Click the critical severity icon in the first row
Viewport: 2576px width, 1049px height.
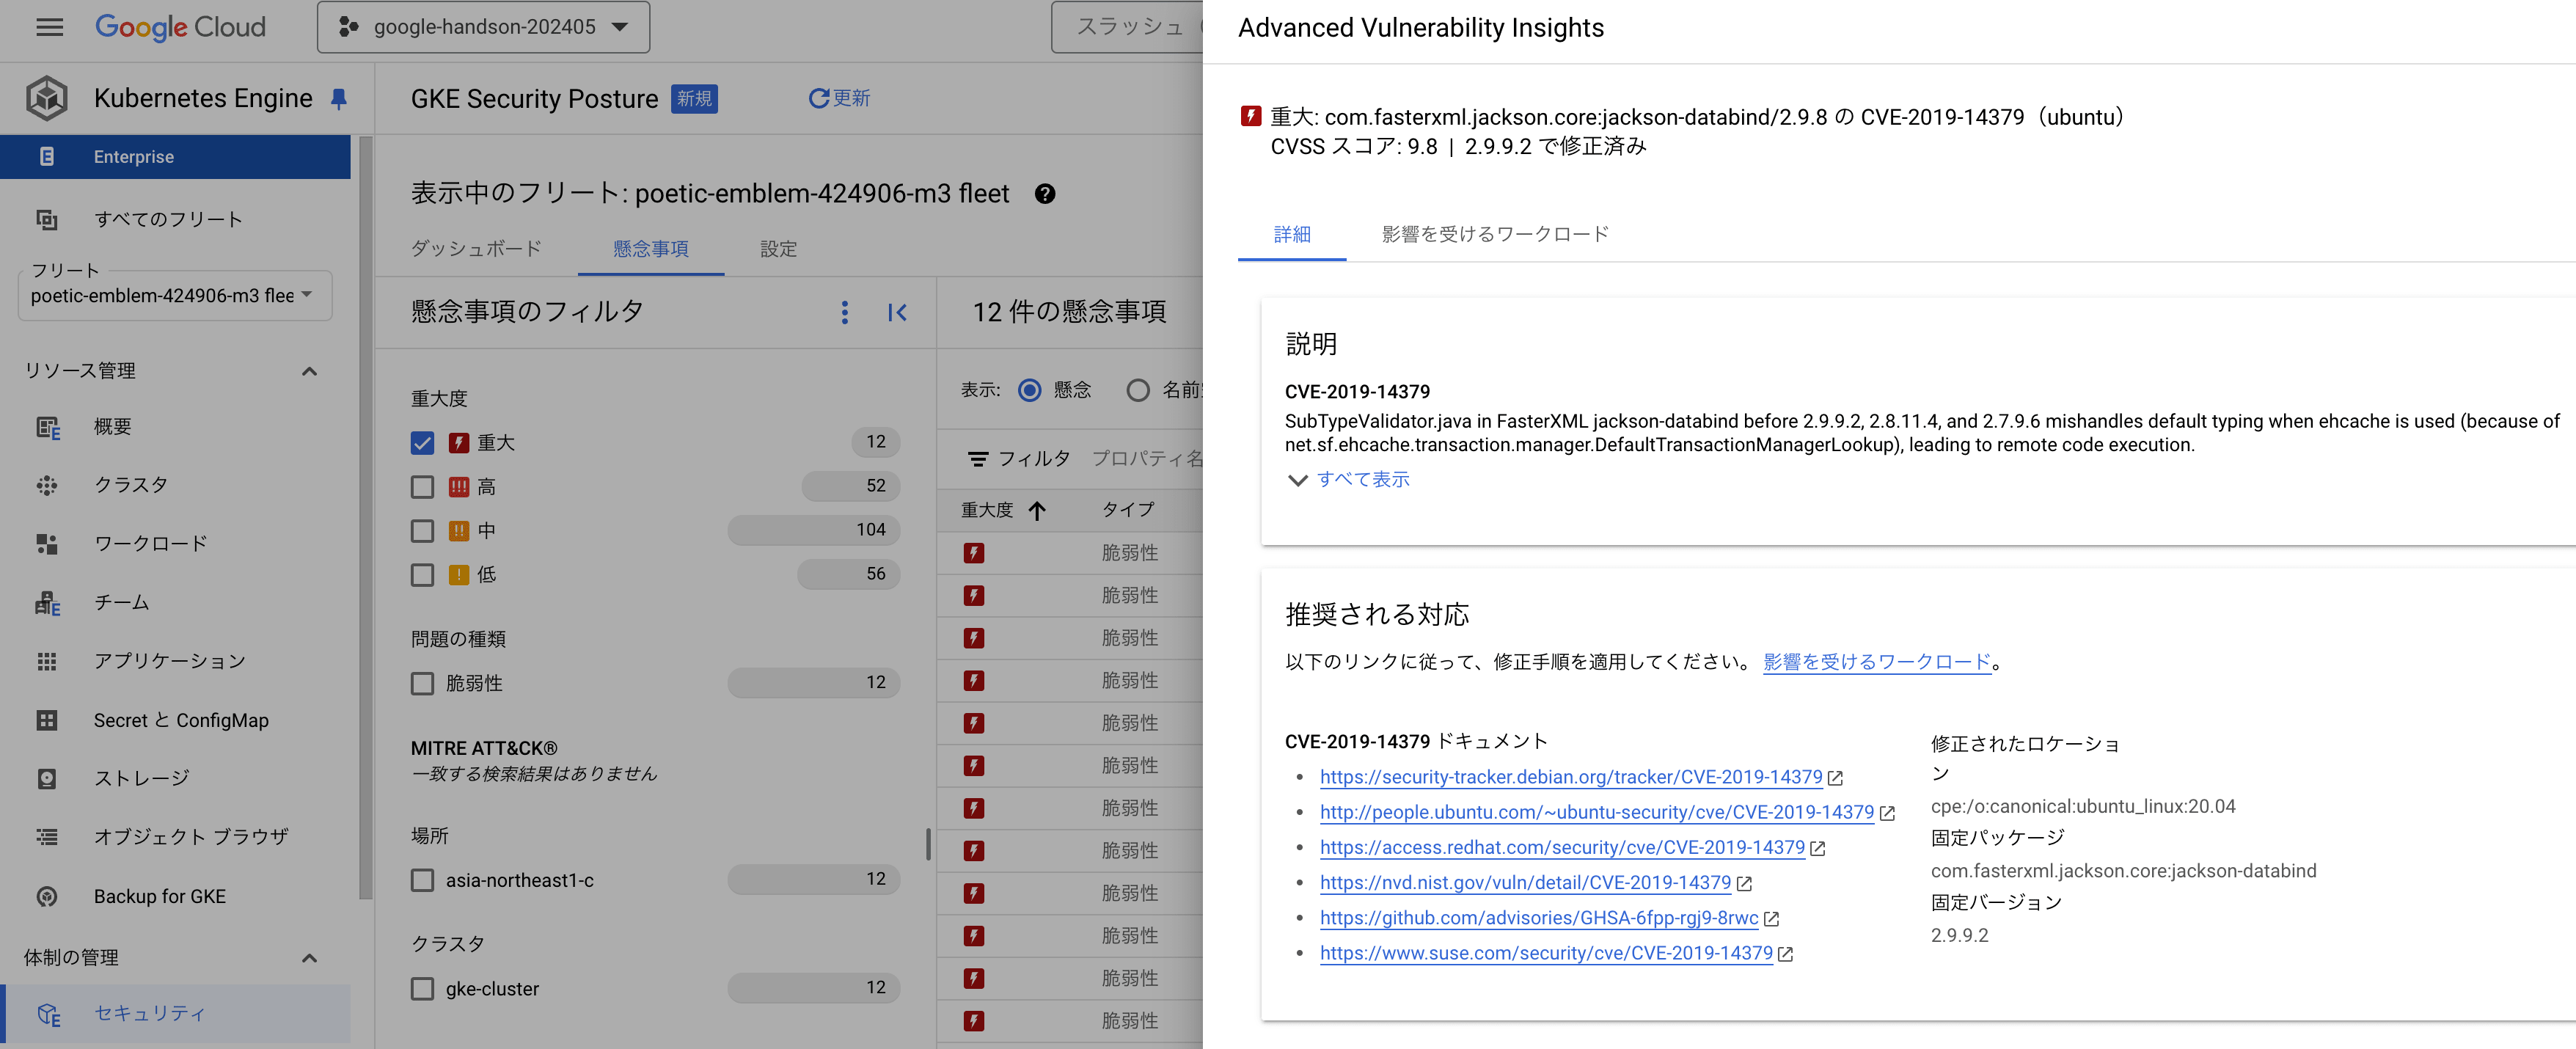pyautogui.click(x=974, y=553)
